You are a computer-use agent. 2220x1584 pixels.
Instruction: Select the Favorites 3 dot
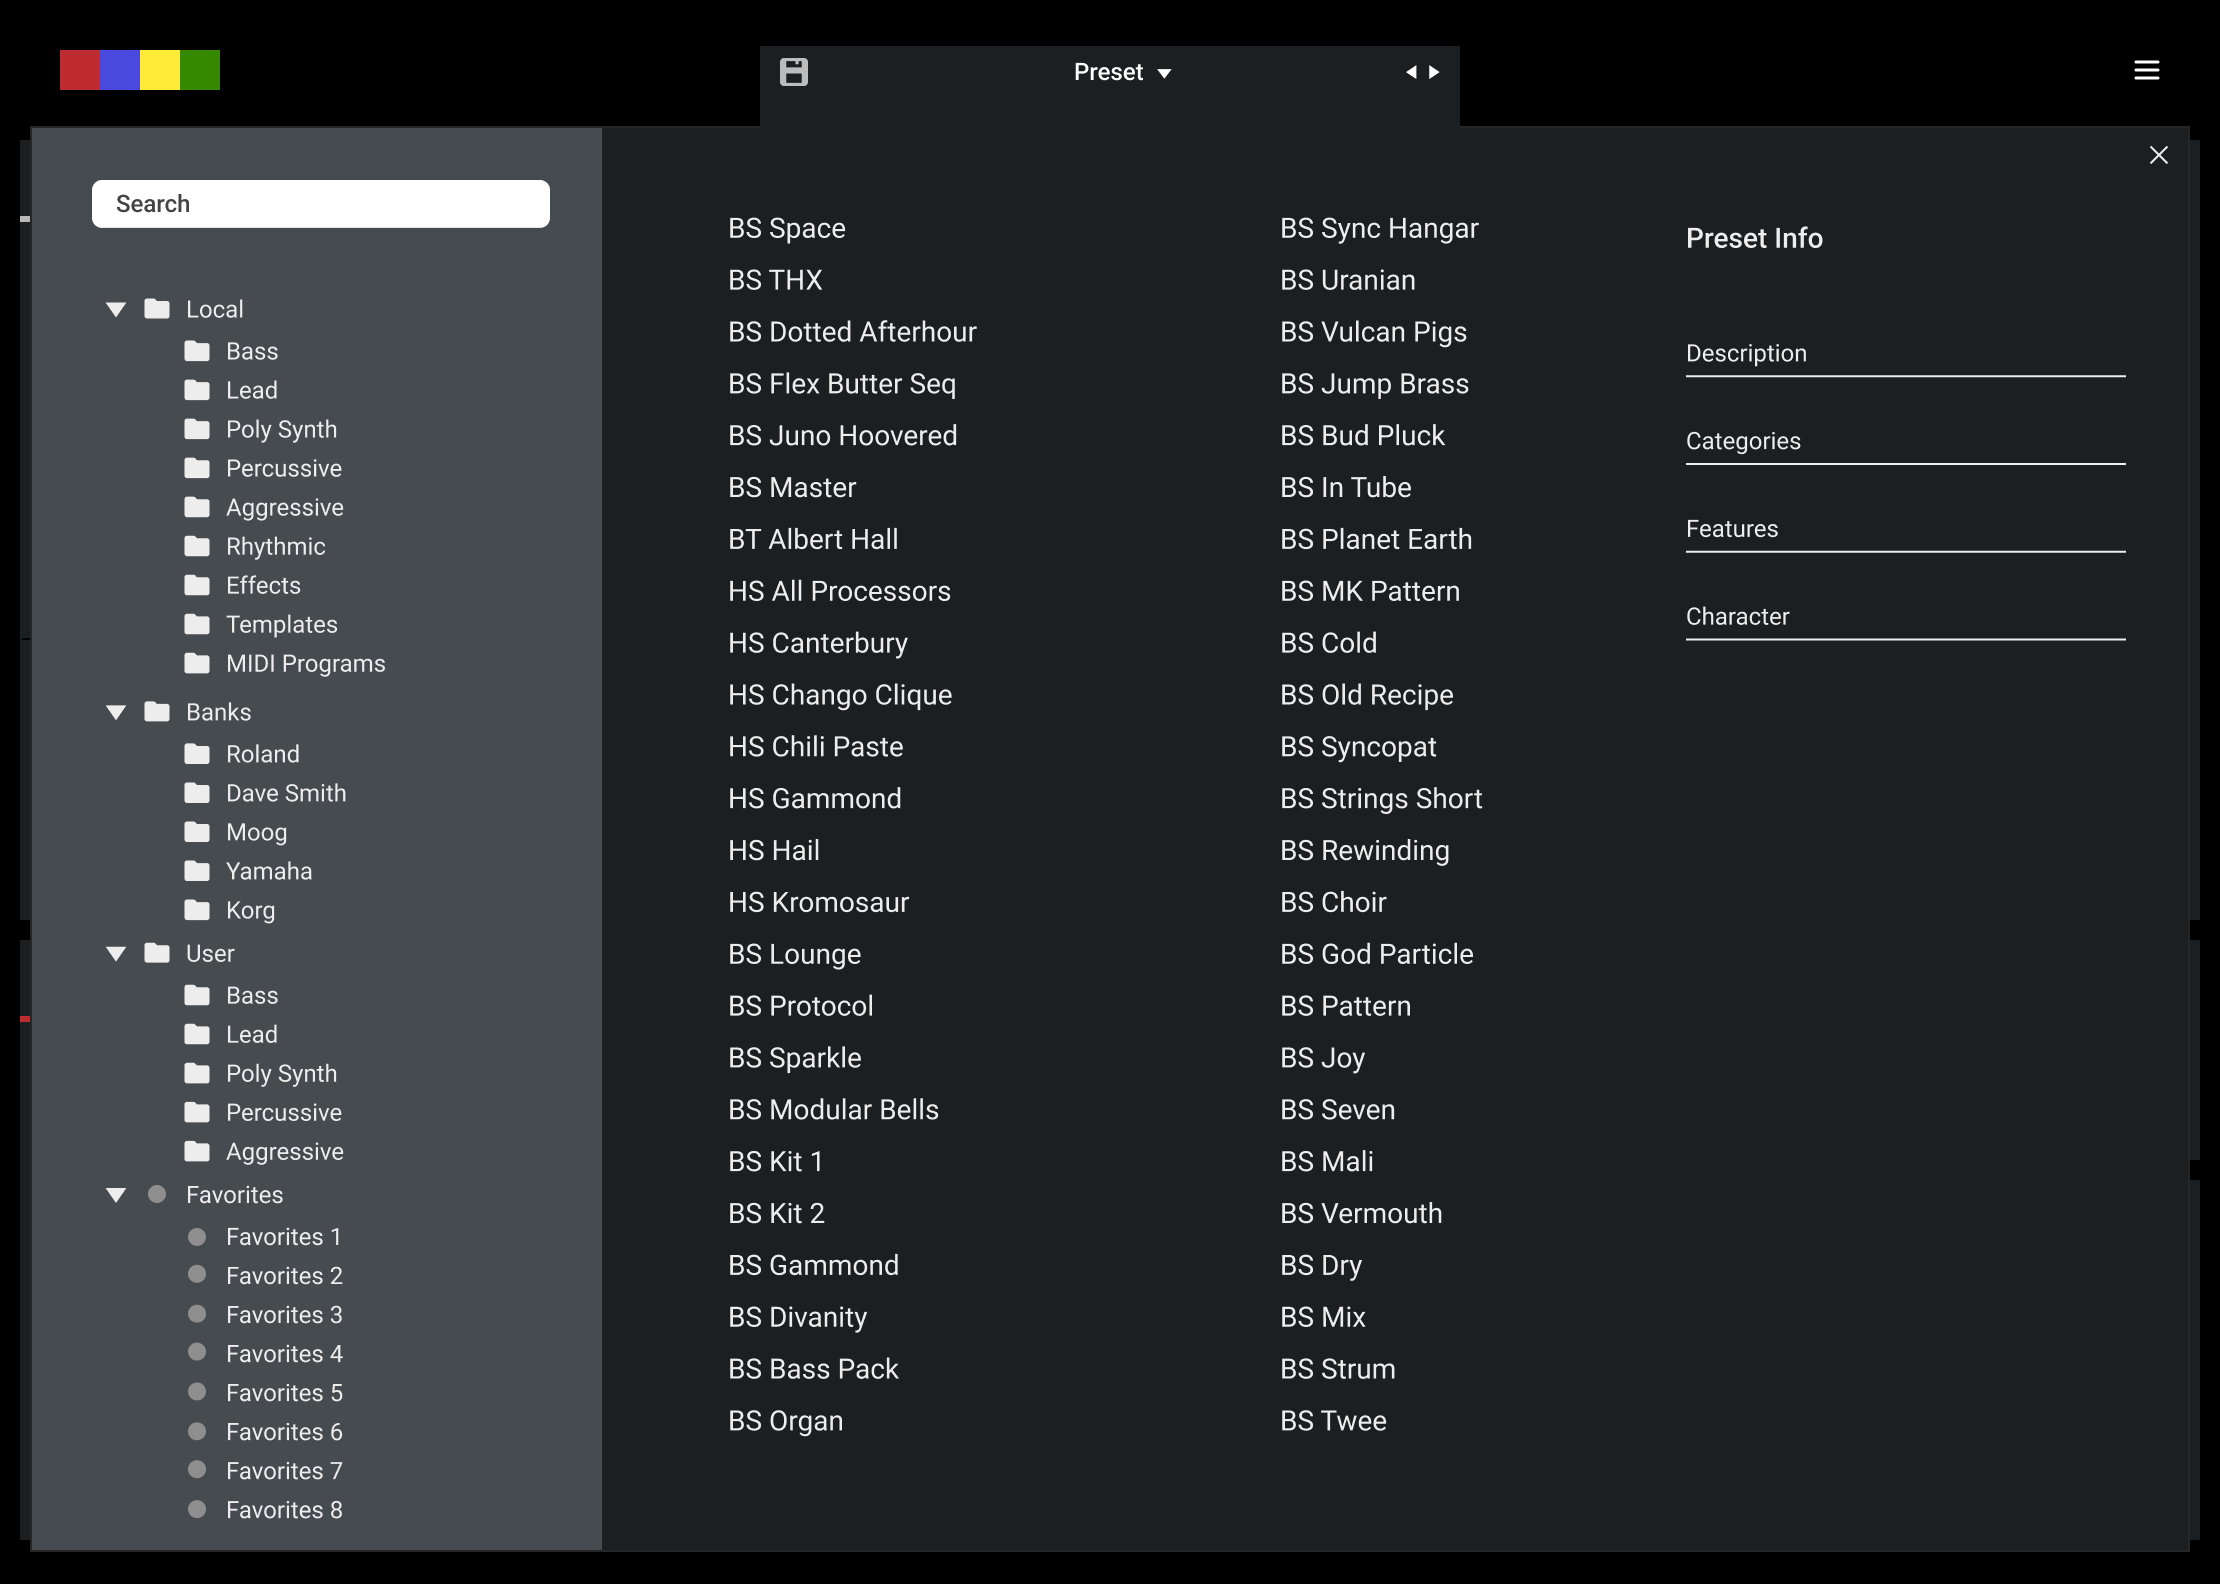pos(197,1314)
